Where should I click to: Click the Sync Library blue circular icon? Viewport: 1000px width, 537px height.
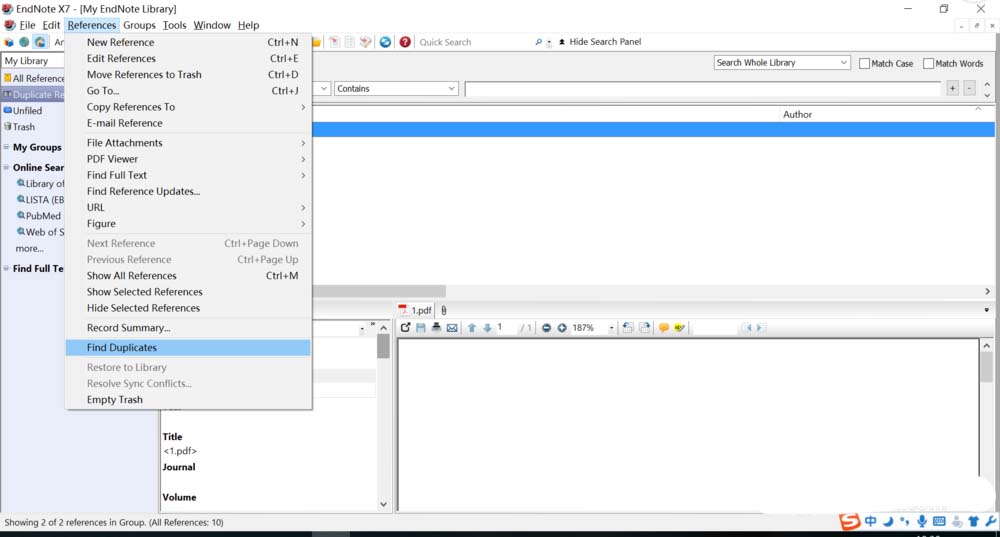point(385,42)
